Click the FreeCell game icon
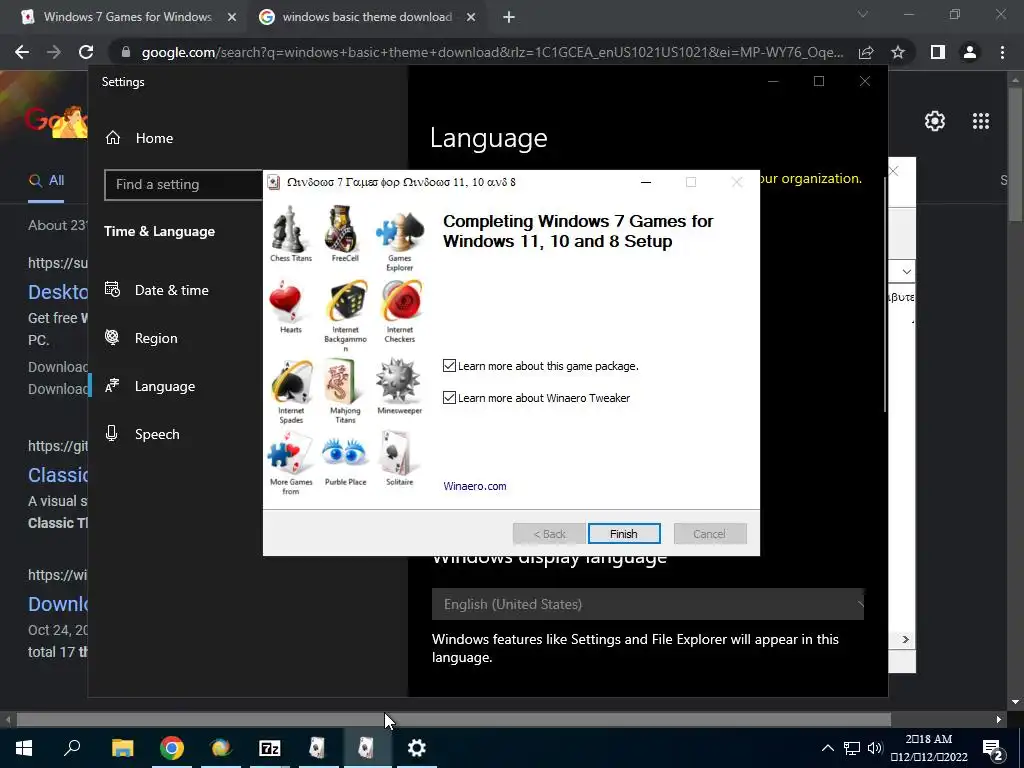Image resolution: width=1024 pixels, height=768 pixels. (344, 229)
